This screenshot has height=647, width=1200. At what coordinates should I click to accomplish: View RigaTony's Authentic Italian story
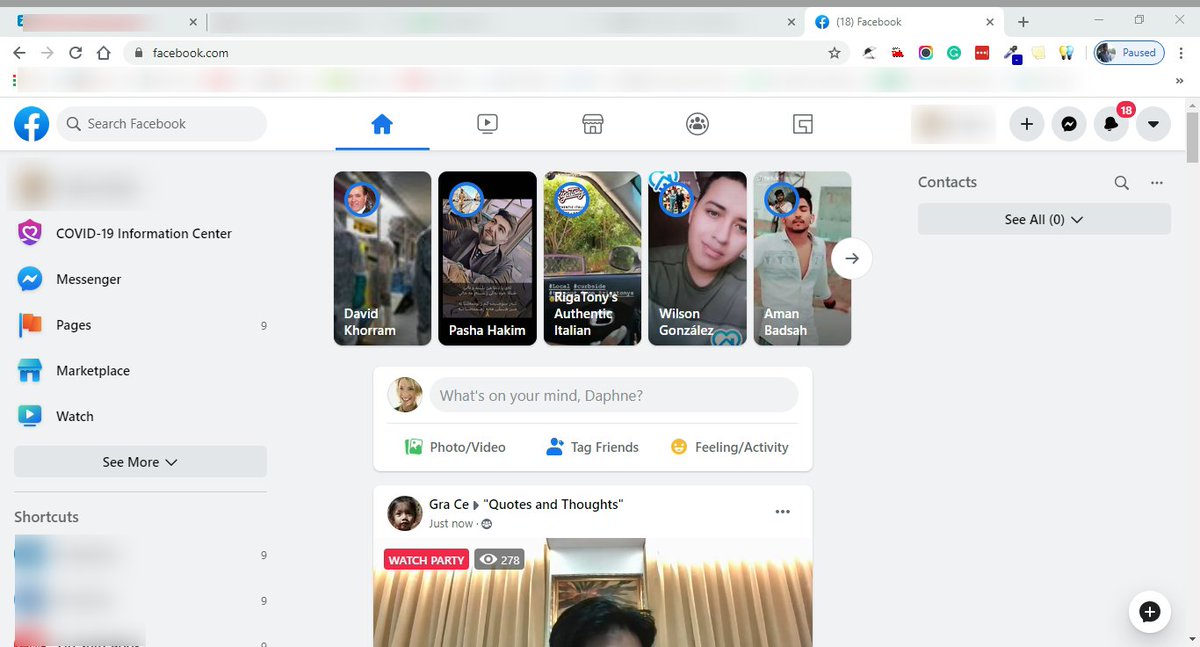coord(592,258)
